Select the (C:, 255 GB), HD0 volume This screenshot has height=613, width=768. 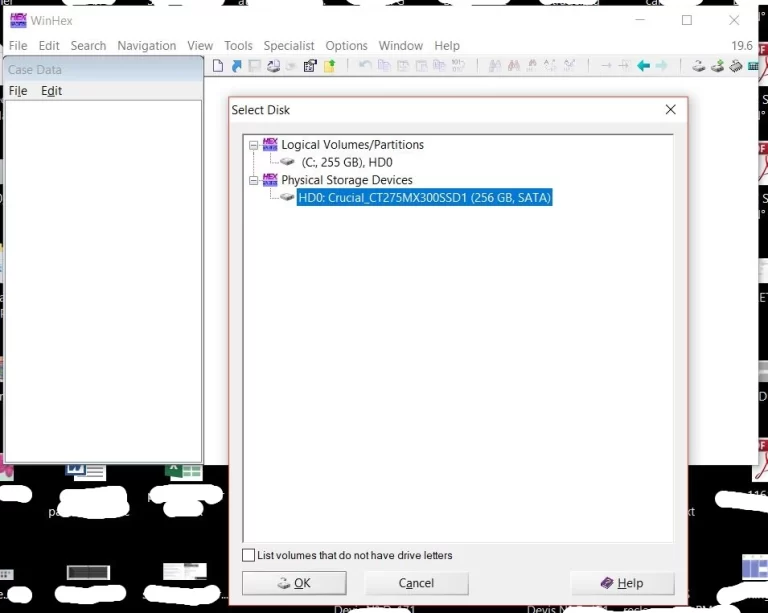tap(347, 162)
